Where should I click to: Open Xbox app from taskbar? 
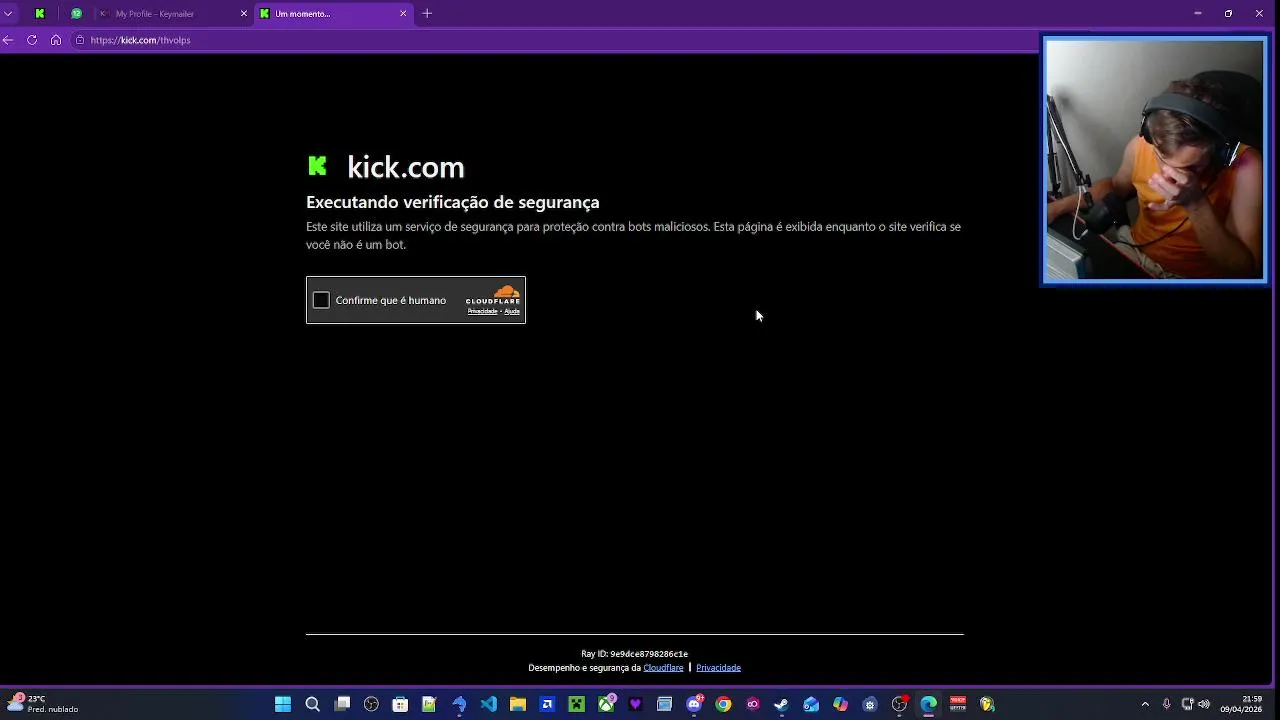click(606, 704)
